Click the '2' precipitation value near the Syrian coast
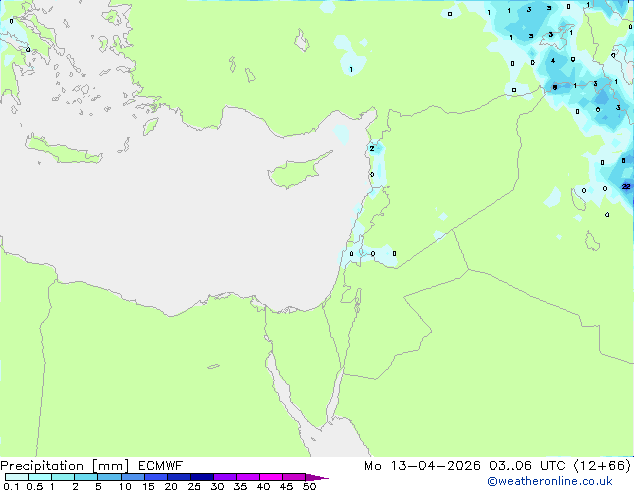634x490 pixels. point(372,148)
